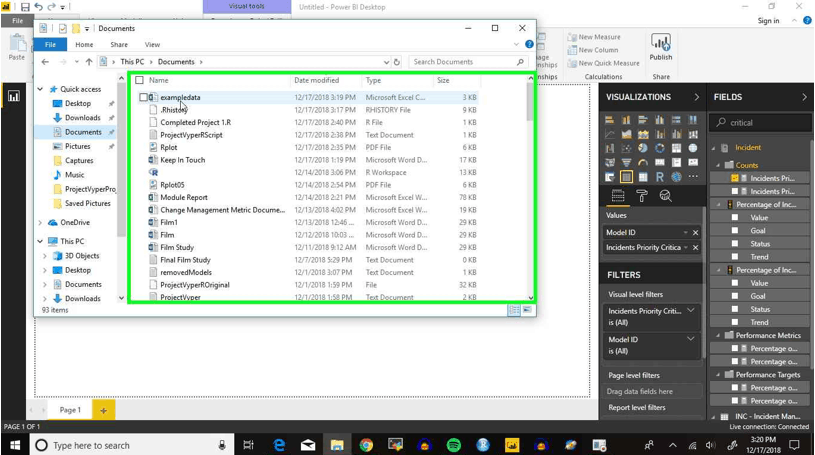
Task: Choose the Map globe visualization icon
Action: tap(693, 148)
